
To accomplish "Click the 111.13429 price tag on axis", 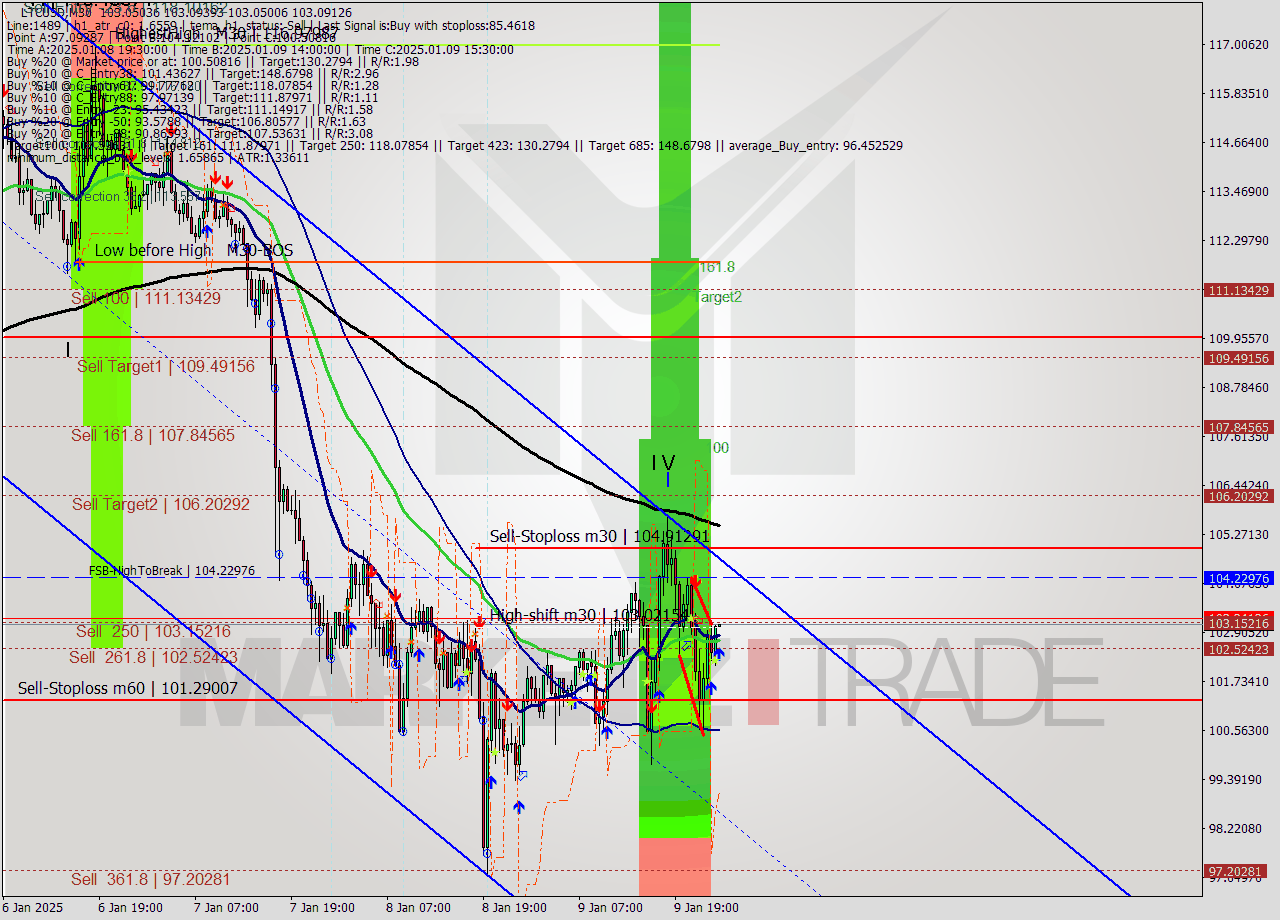I will pyautogui.click(x=1239, y=290).
